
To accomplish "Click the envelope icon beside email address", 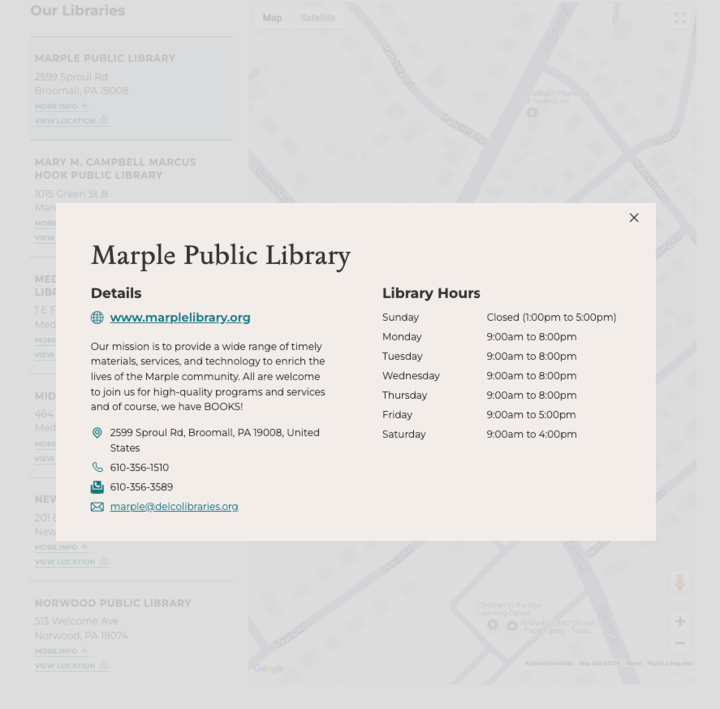I will point(97,506).
